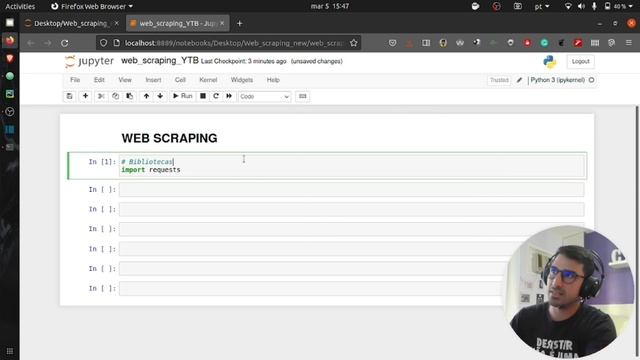The image size is (640, 360).
Task: Move selected cell down arrow
Action: coord(160,96)
